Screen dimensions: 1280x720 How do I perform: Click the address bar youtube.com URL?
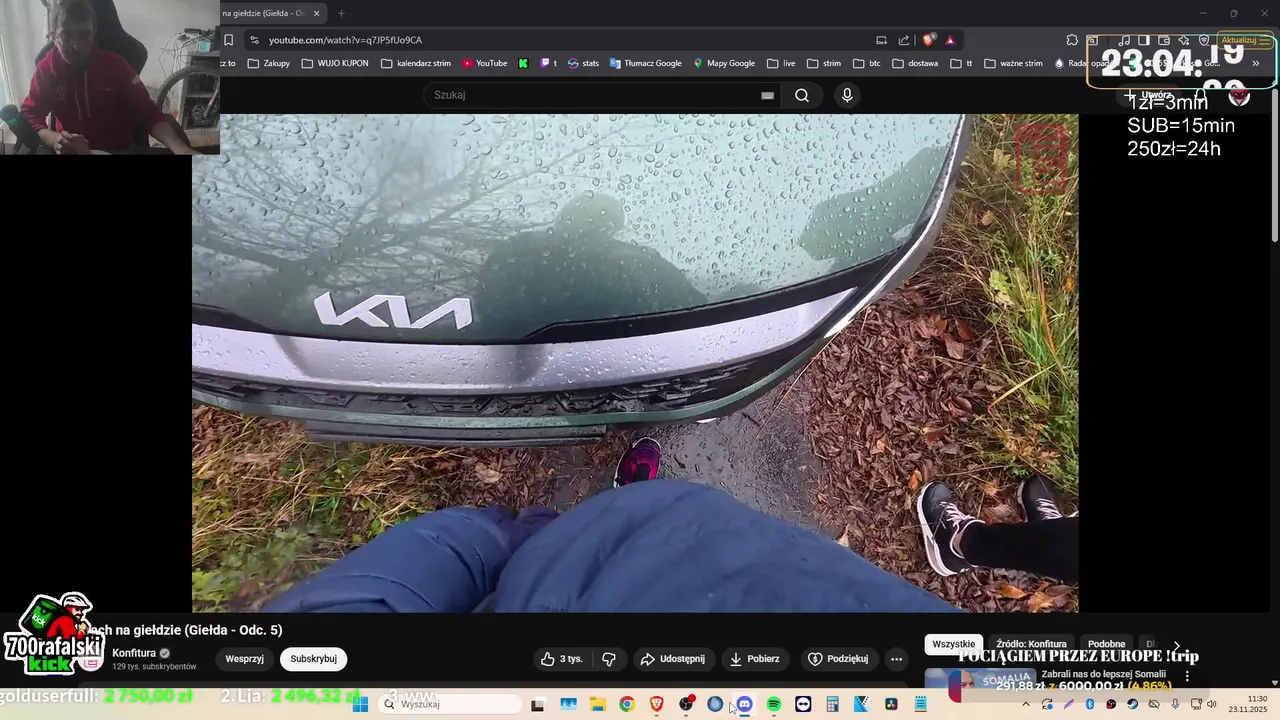click(345, 40)
